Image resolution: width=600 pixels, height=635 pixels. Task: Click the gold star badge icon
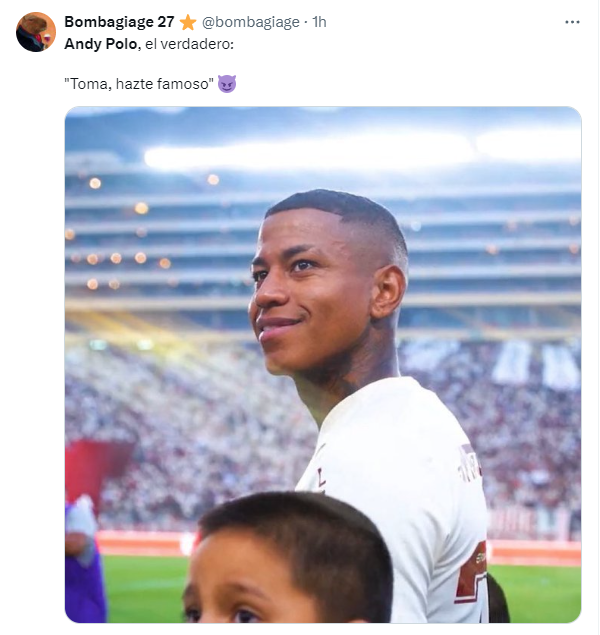[188, 22]
